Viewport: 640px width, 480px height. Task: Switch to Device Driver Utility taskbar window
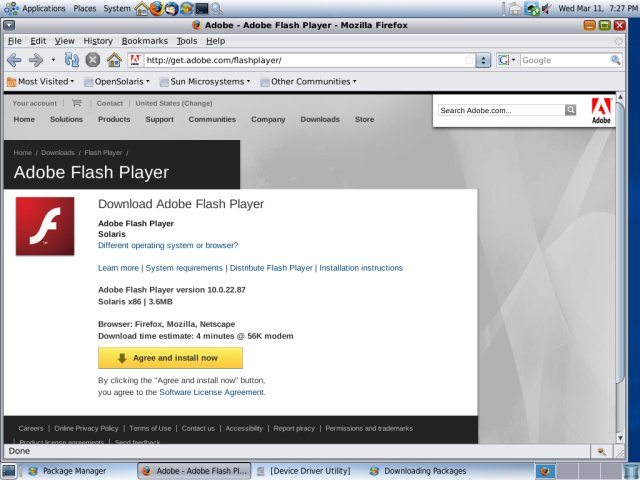[303, 471]
